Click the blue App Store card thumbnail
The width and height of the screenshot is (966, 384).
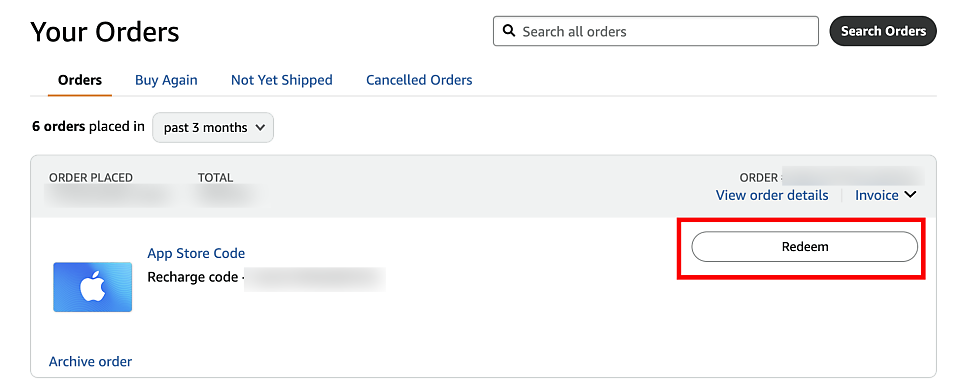pos(92,287)
